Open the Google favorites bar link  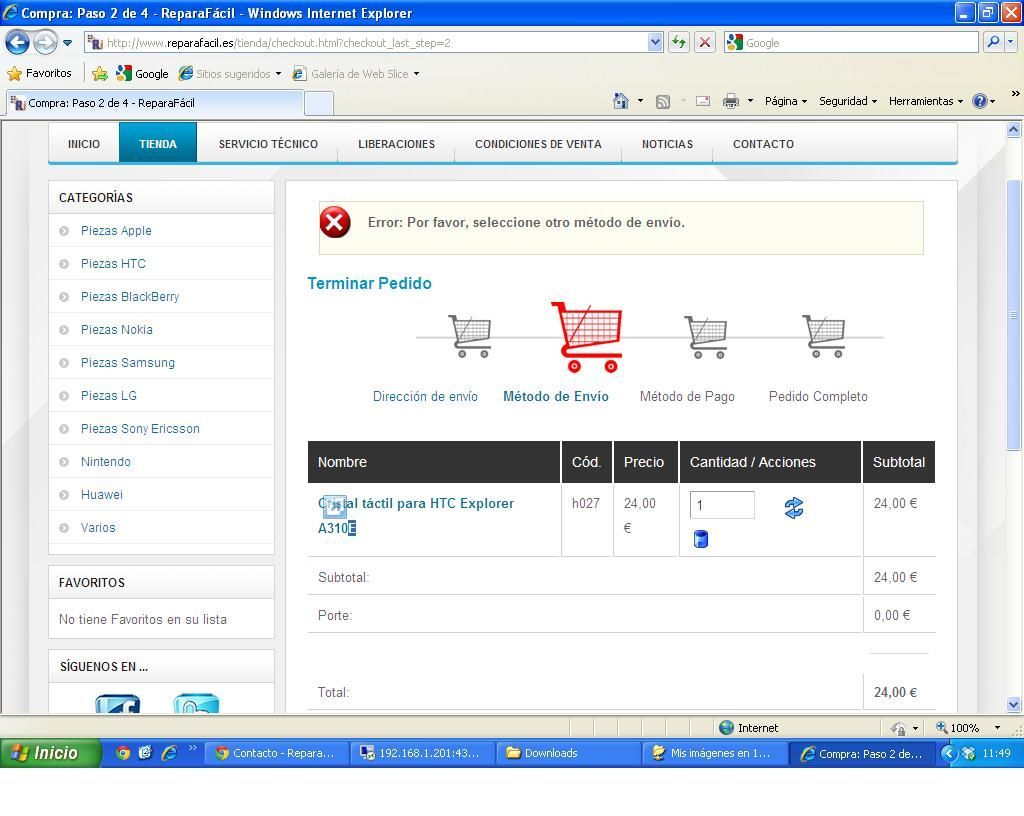click(x=142, y=74)
